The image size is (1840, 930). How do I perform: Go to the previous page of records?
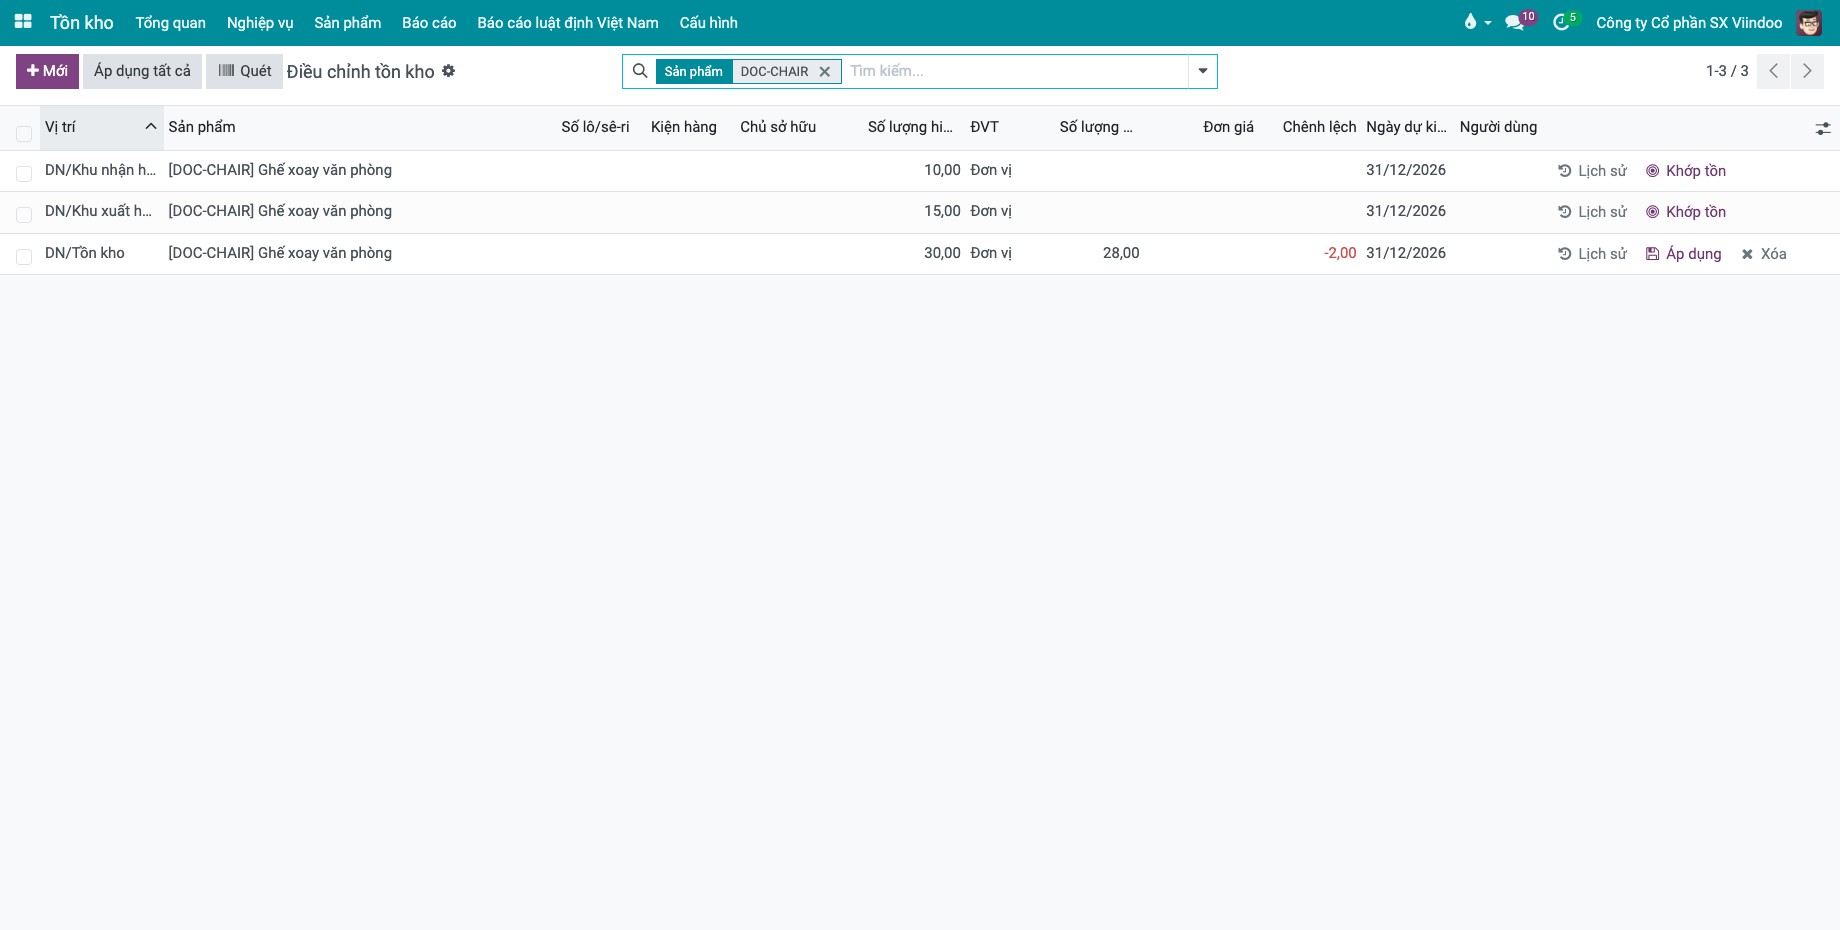click(x=1773, y=71)
